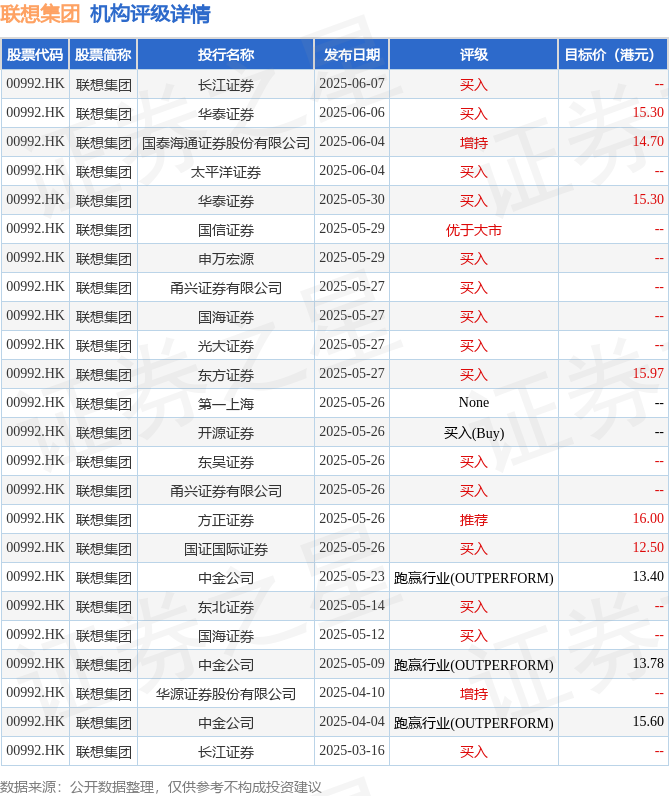Click 增持 rating in 华源证券 row

474,693
